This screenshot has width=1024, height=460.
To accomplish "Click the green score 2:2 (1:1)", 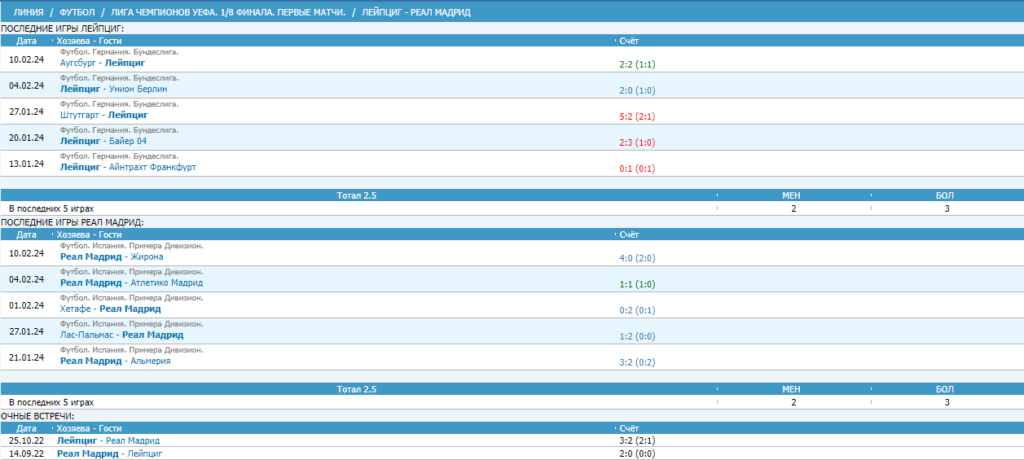I will coord(637,65).
